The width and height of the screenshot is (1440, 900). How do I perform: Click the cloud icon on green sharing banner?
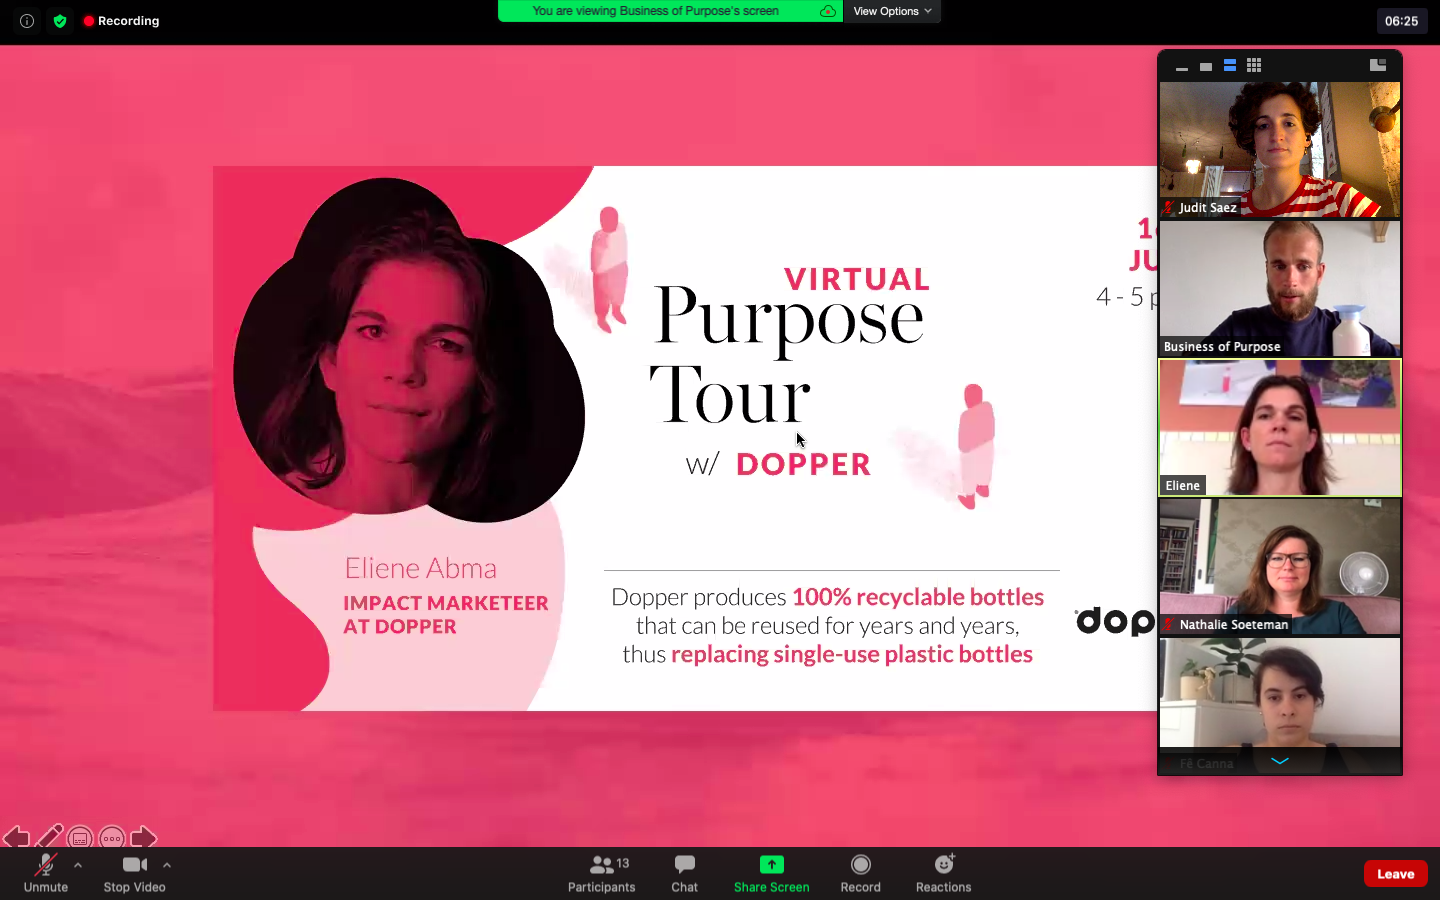click(x=828, y=11)
